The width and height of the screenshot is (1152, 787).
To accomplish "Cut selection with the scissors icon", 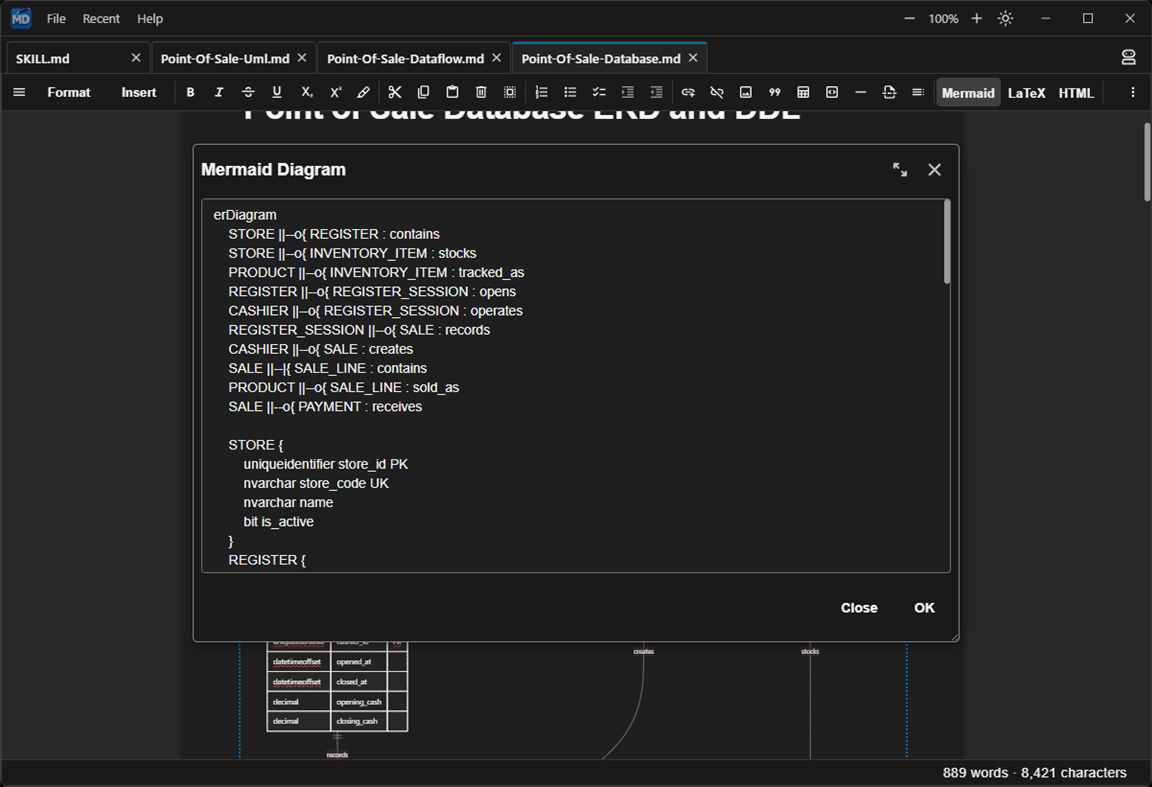I will [x=395, y=93].
